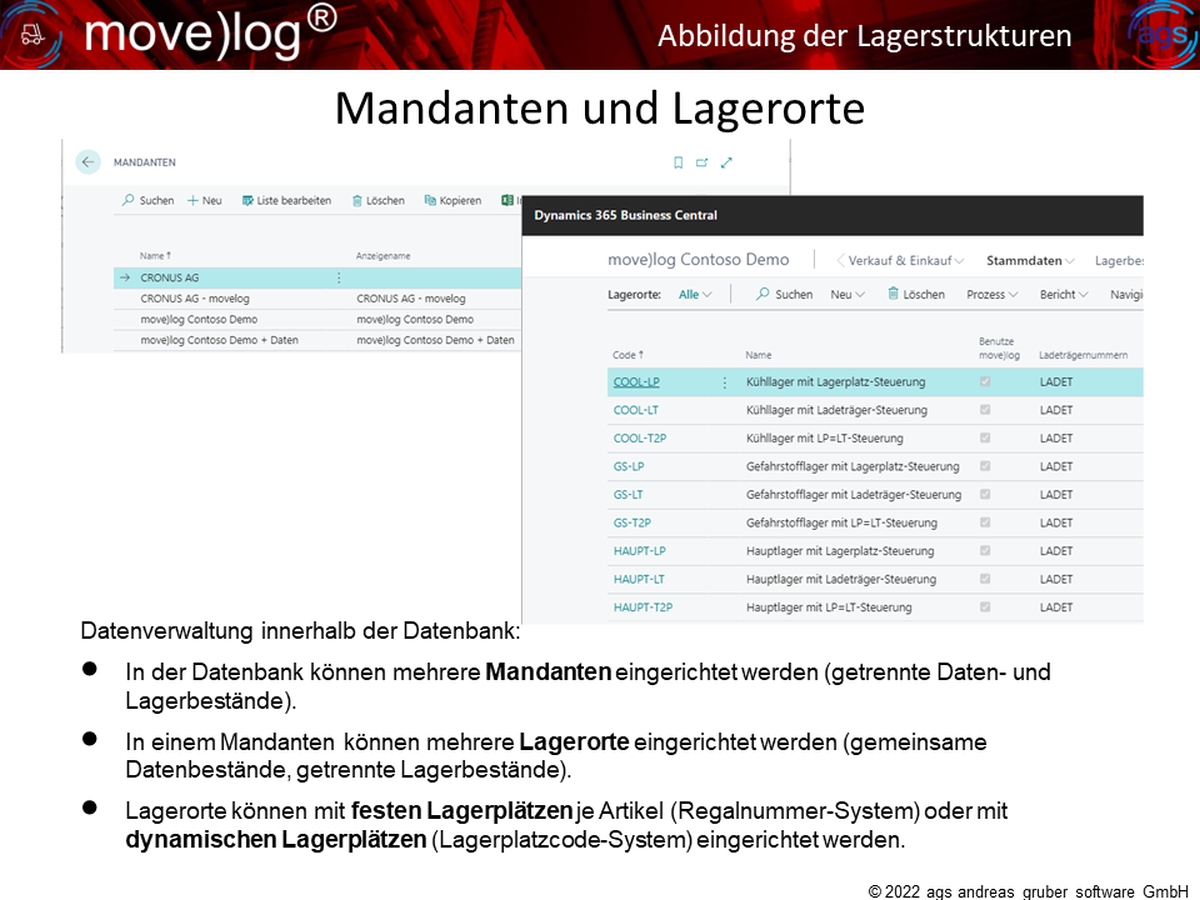Click the bookmark icon in Mandanten window
Image resolution: width=1200 pixels, height=900 pixels.
pos(678,162)
